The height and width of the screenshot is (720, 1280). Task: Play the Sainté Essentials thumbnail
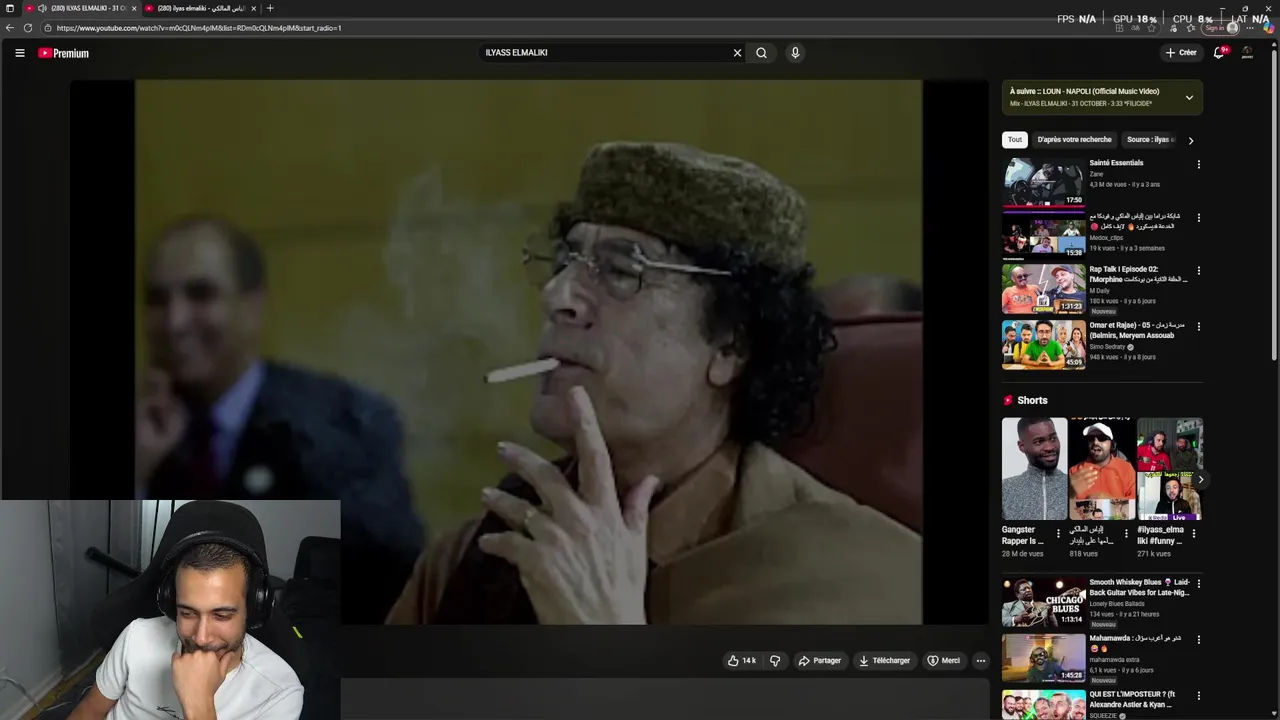coord(1044,182)
